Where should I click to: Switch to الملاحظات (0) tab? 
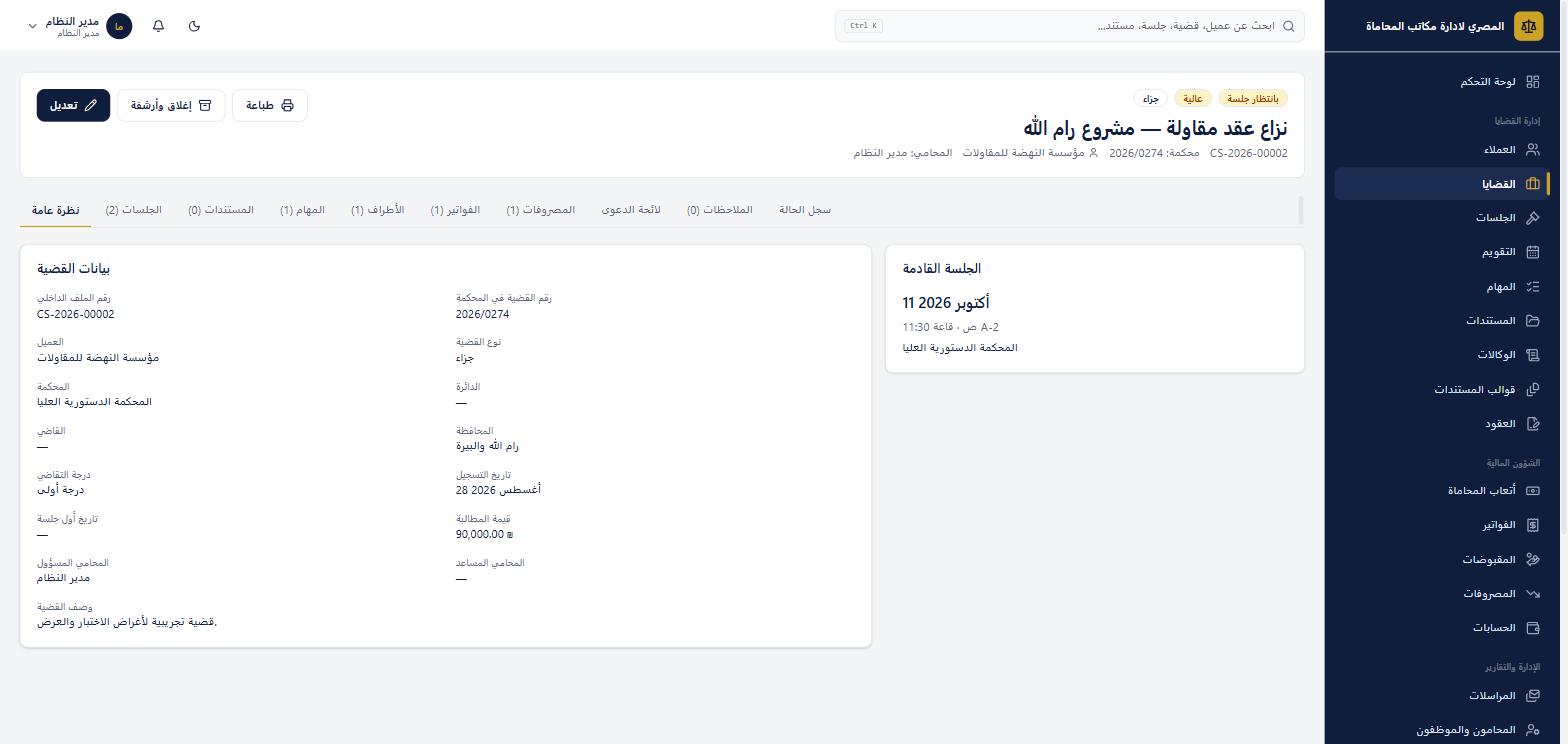(x=720, y=210)
